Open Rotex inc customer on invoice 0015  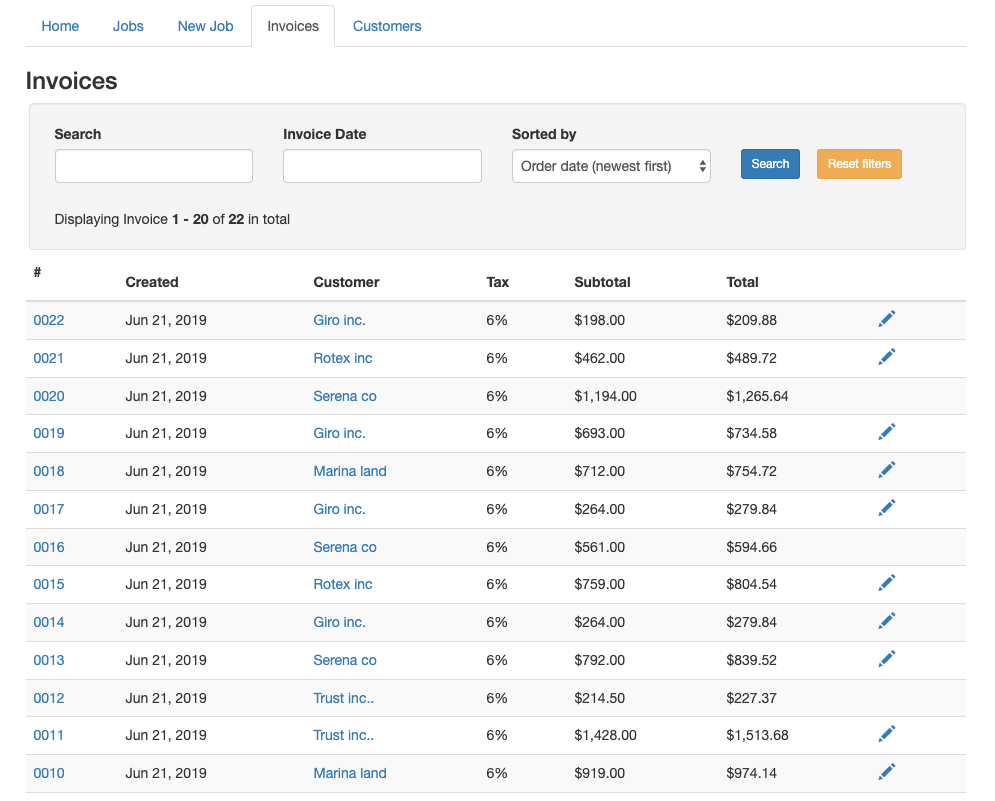343,584
